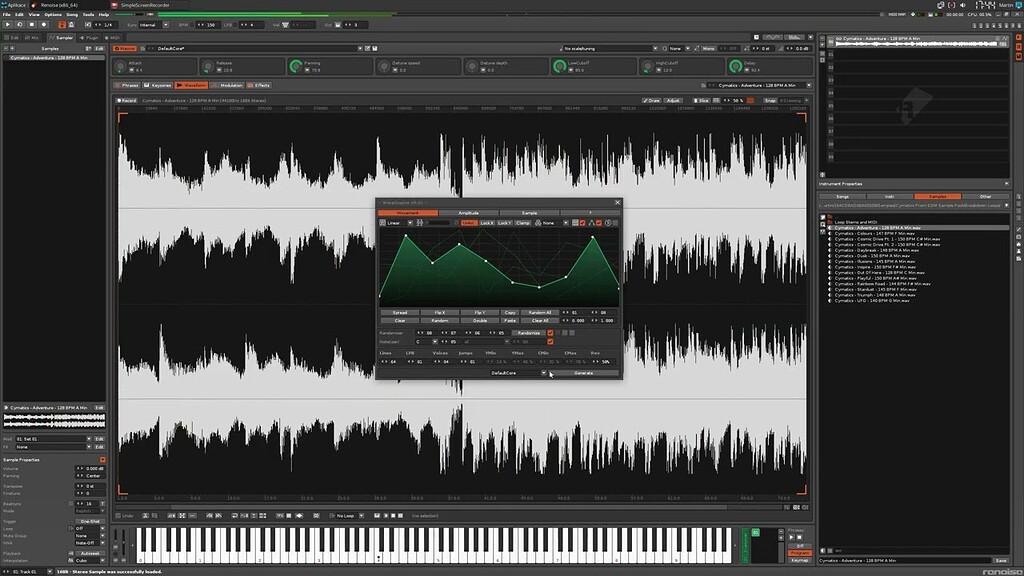Select the Draw tool in waveform editor
The height and width of the screenshot is (576, 1024).
tap(652, 101)
